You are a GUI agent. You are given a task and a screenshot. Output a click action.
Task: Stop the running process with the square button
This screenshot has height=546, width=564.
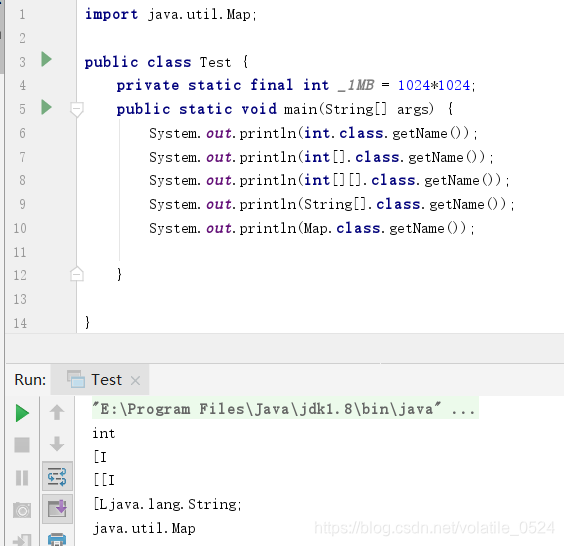tap(22, 445)
